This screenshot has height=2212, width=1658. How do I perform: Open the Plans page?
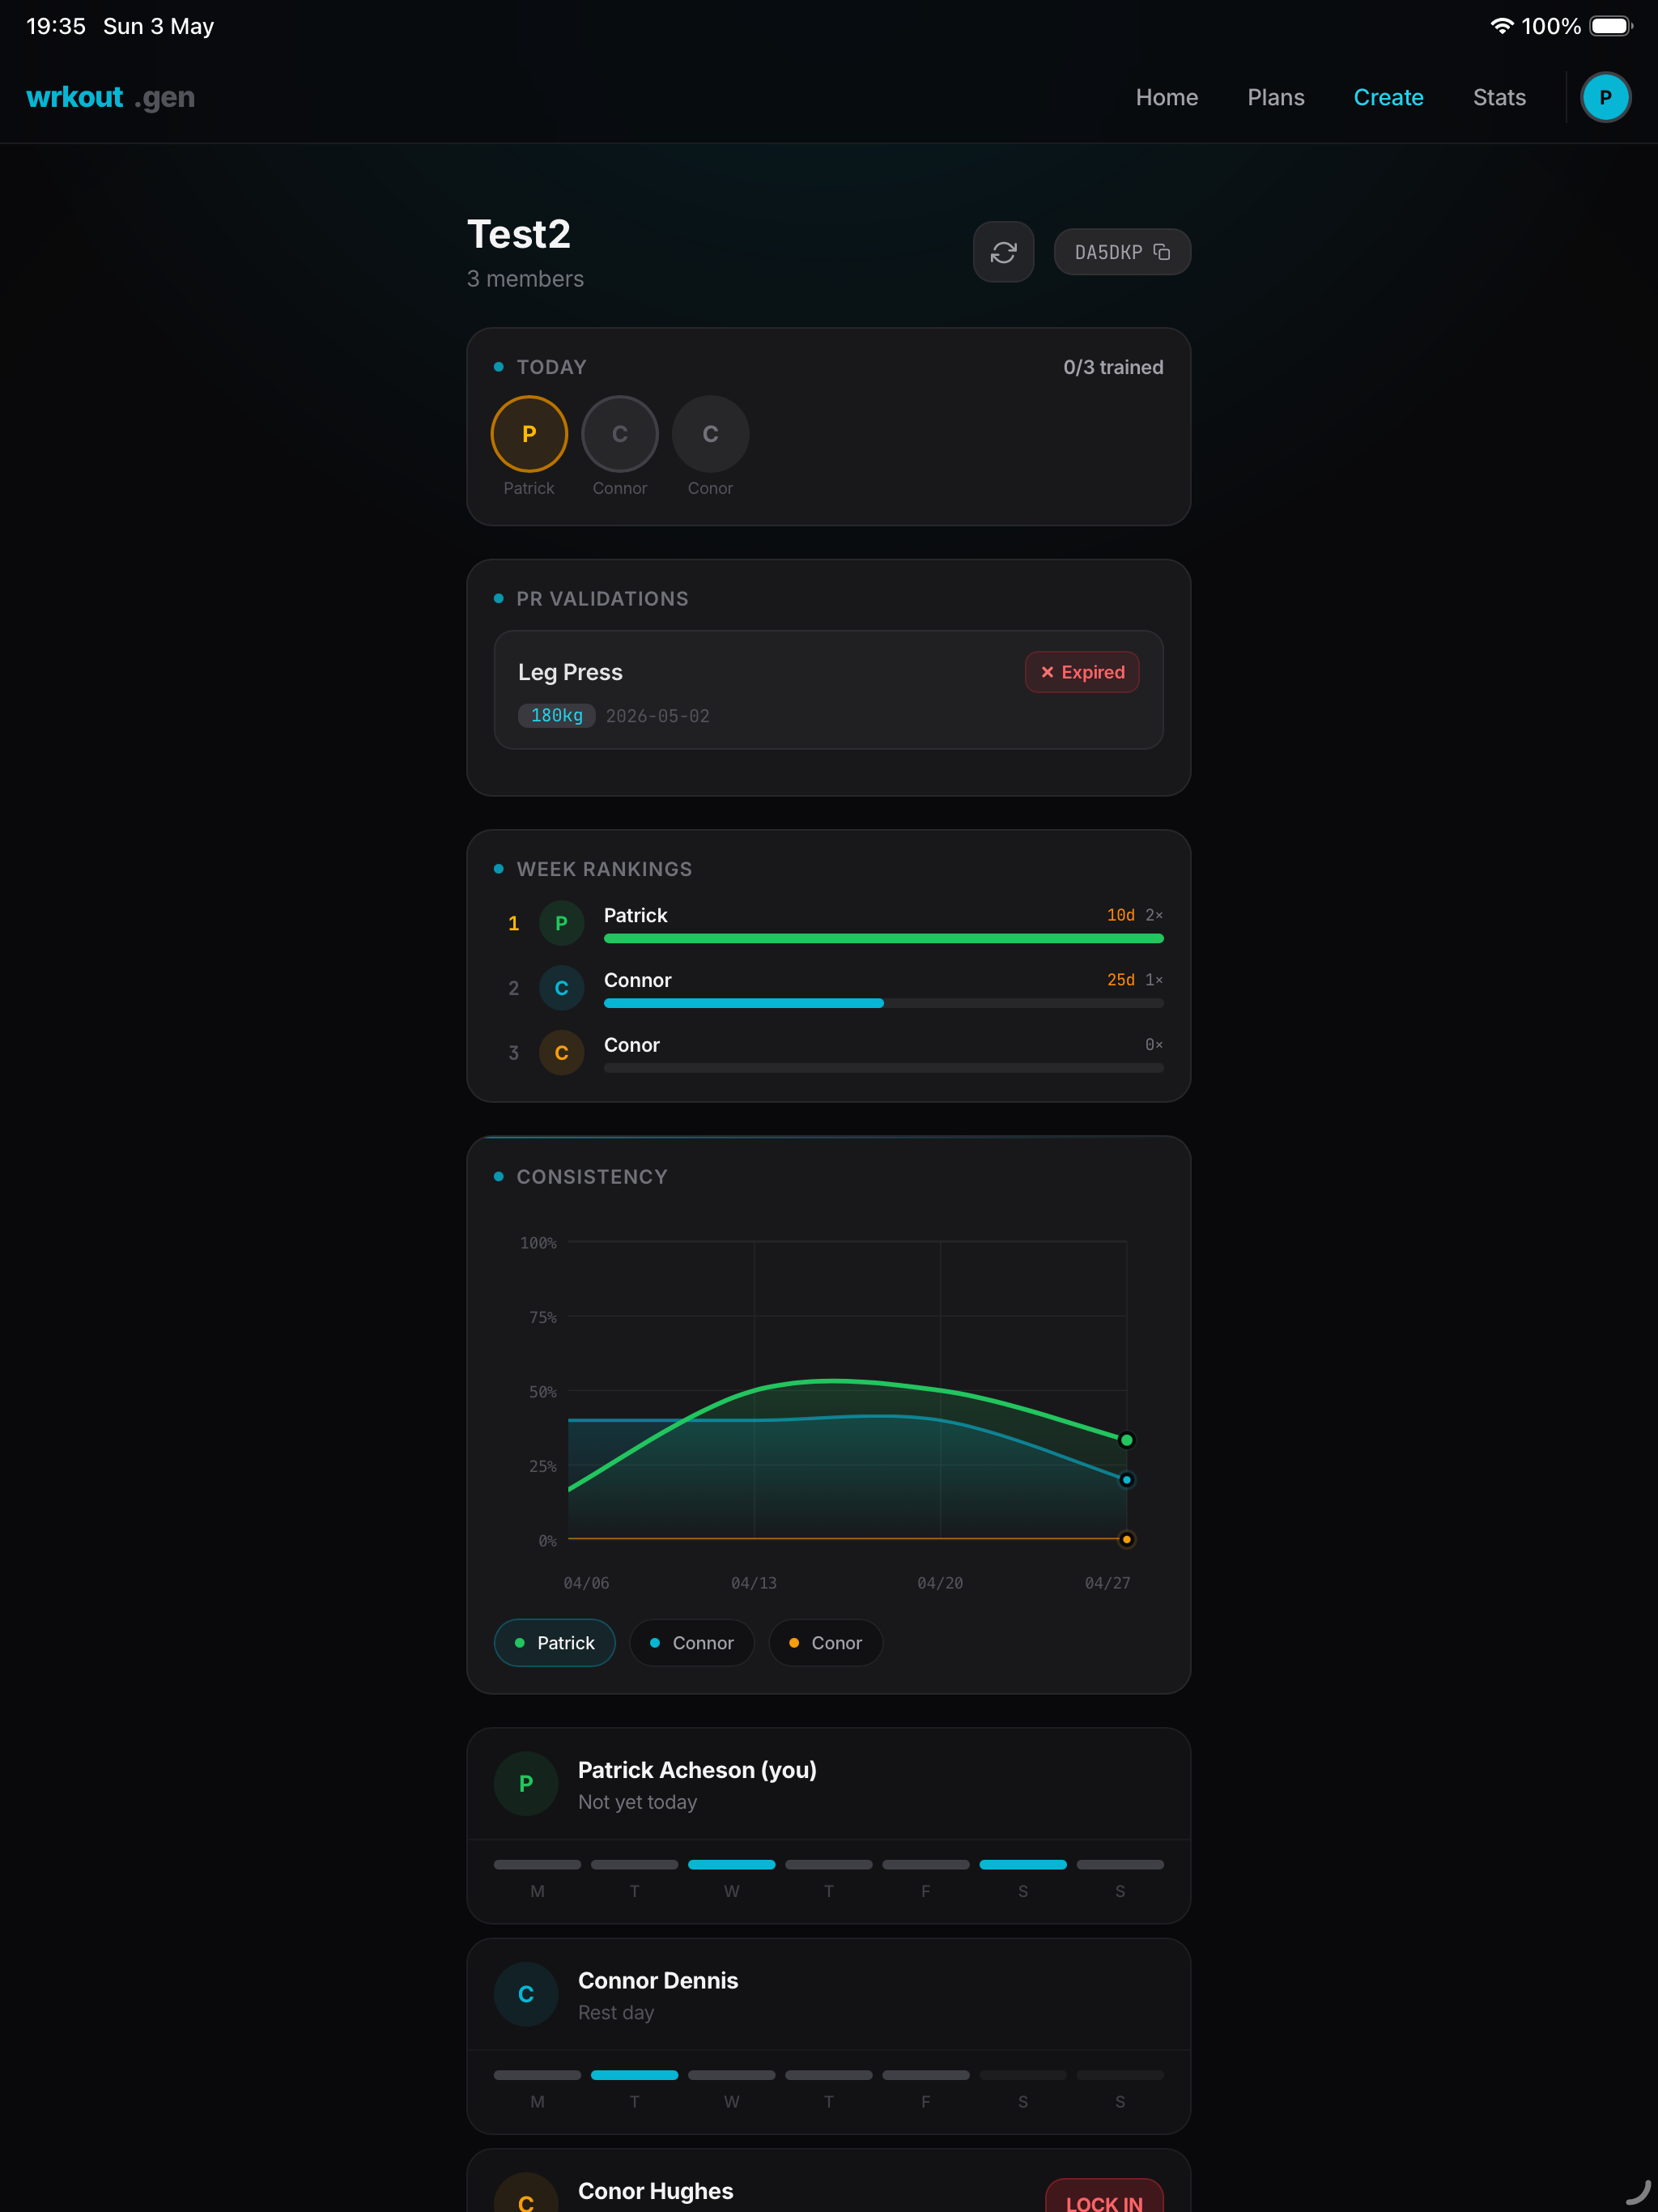pyautogui.click(x=1276, y=97)
